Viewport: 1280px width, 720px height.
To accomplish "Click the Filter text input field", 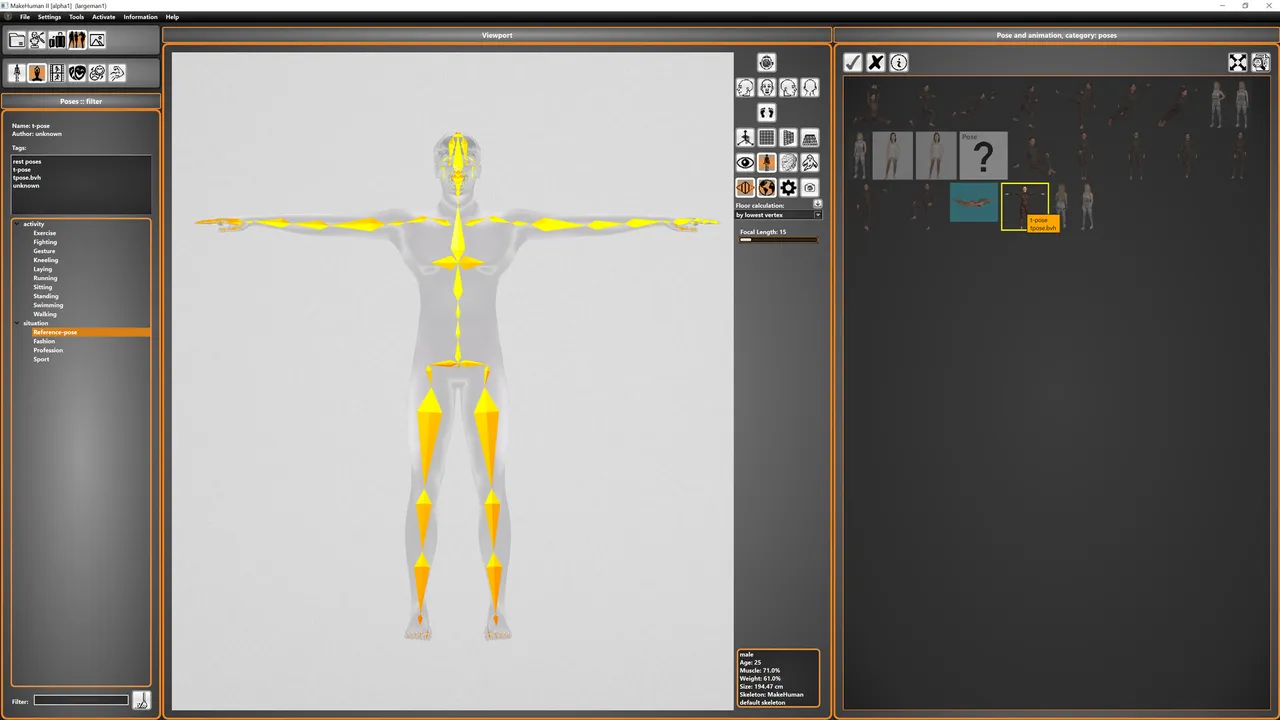I will [81, 700].
